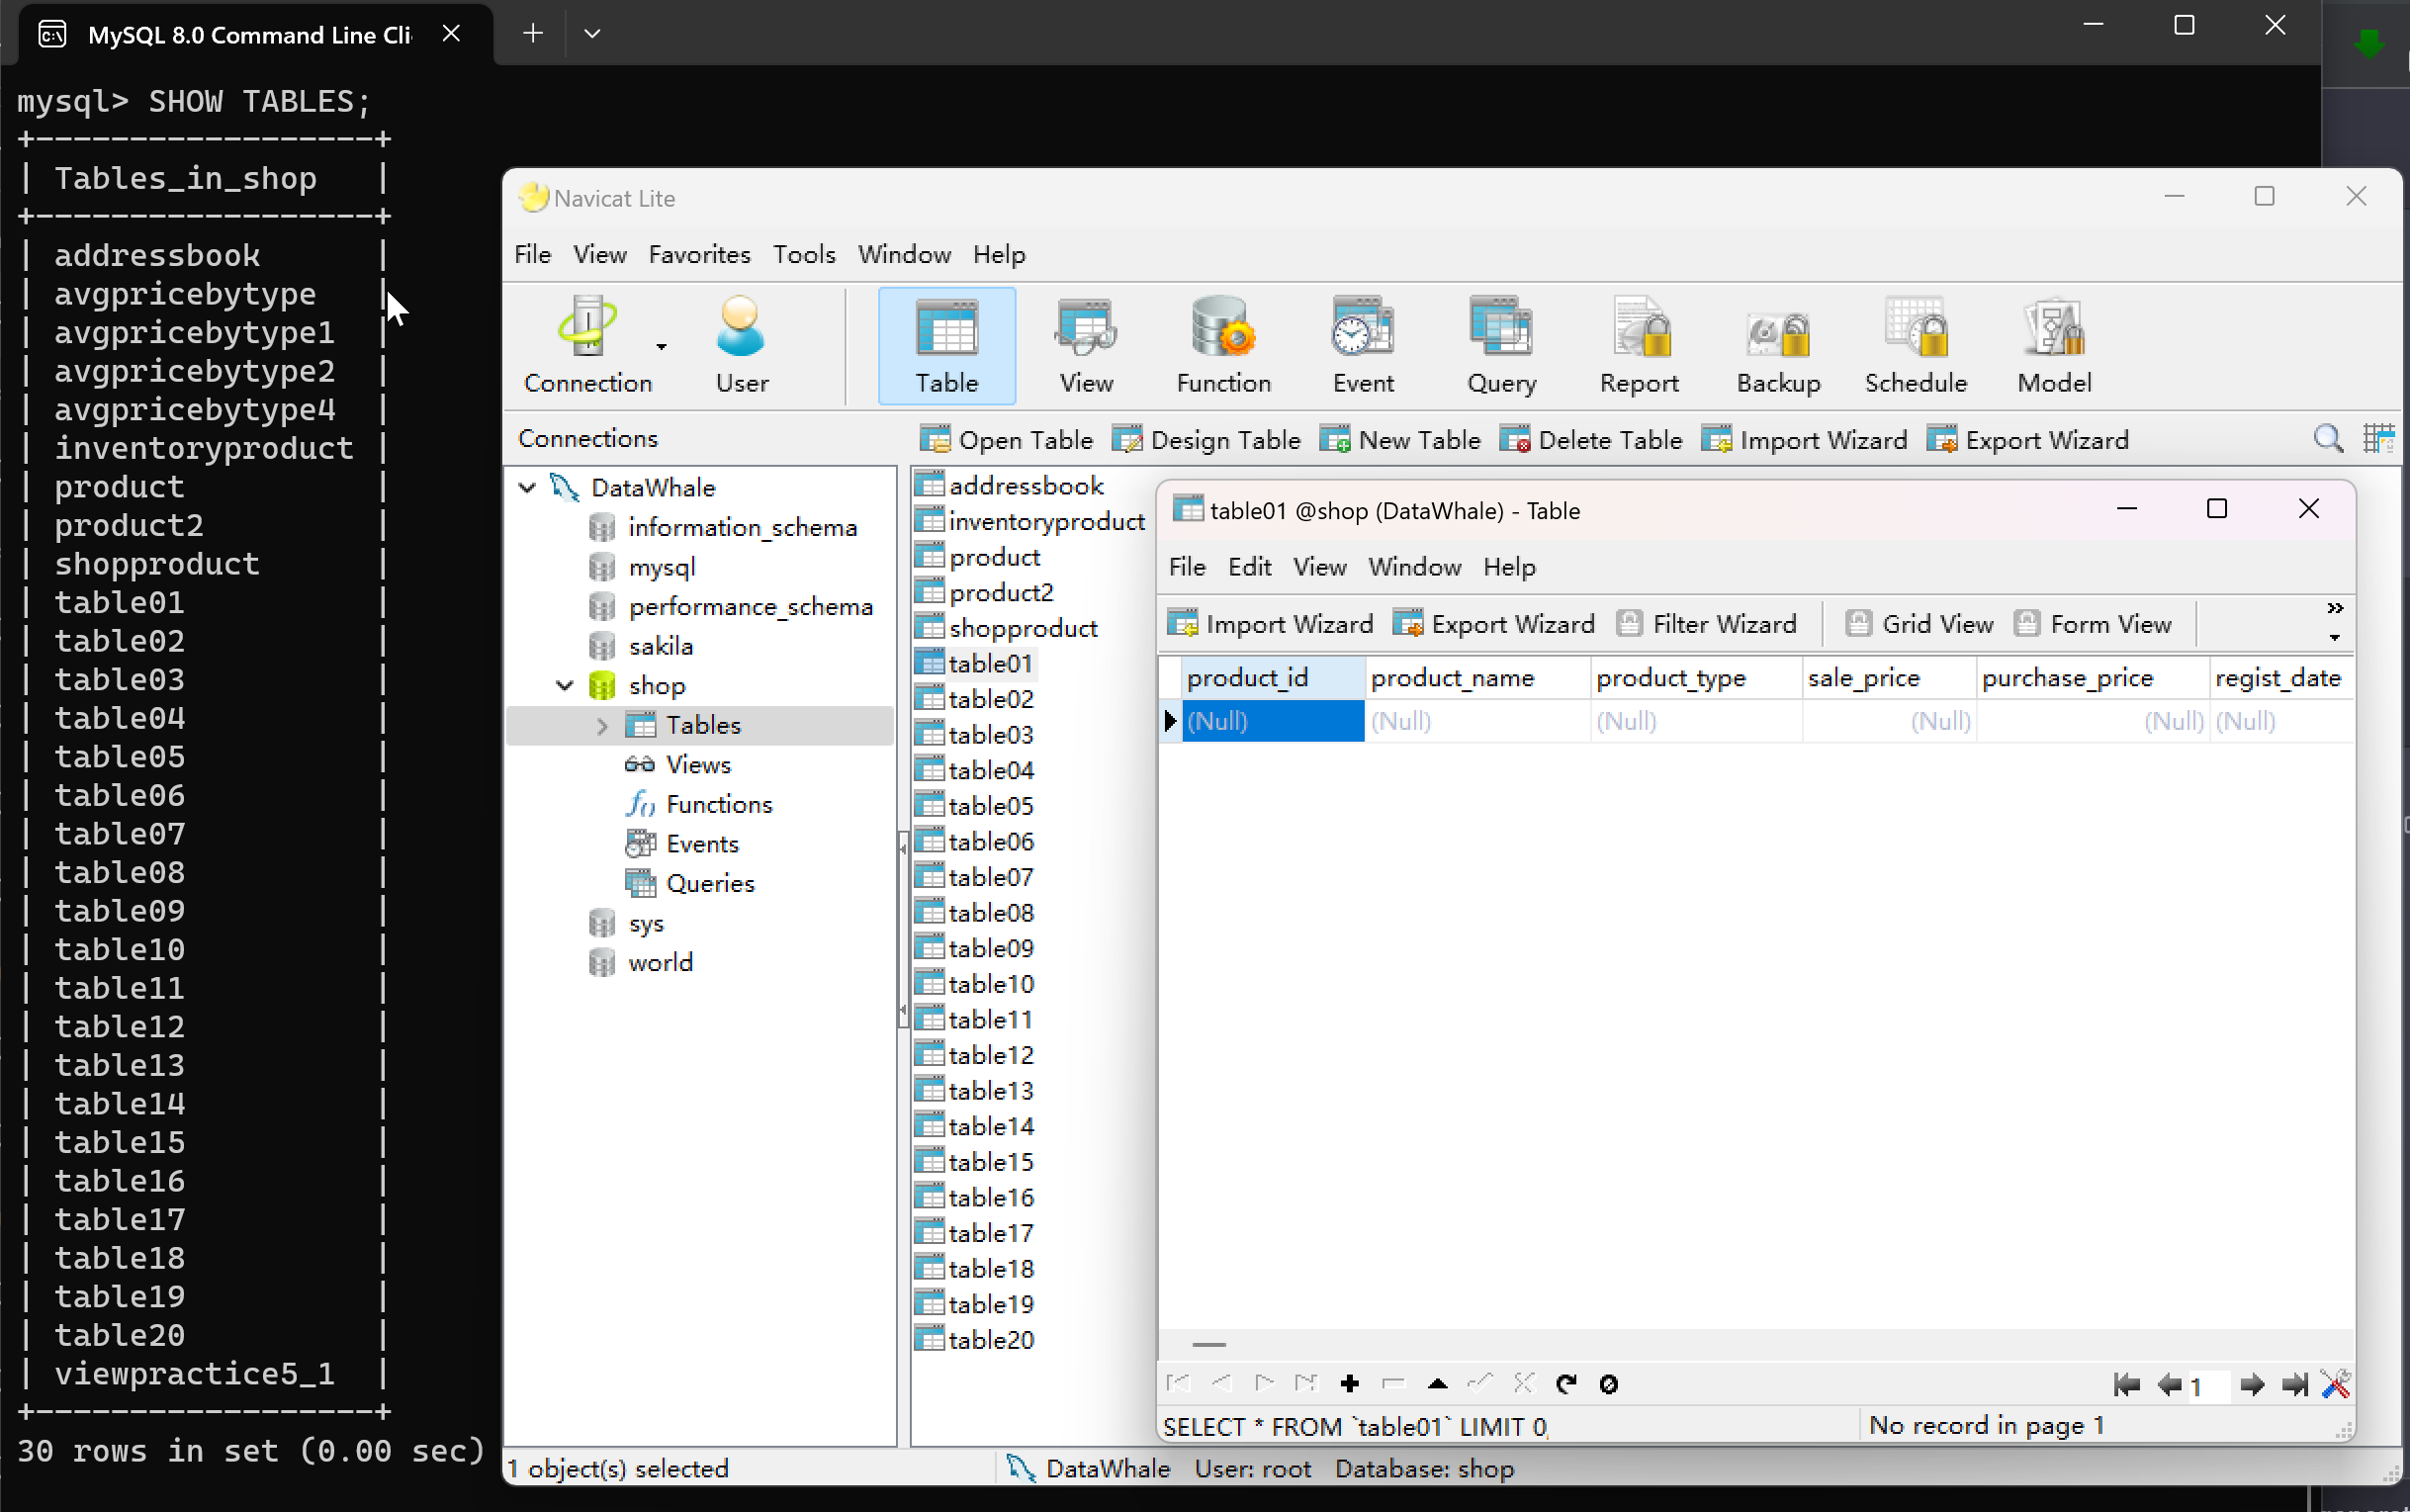Select table05 in the object list

pos(989,806)
